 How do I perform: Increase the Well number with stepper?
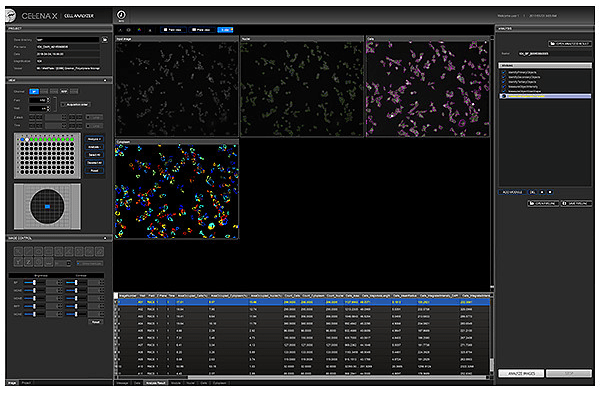(x=48, y=107)
